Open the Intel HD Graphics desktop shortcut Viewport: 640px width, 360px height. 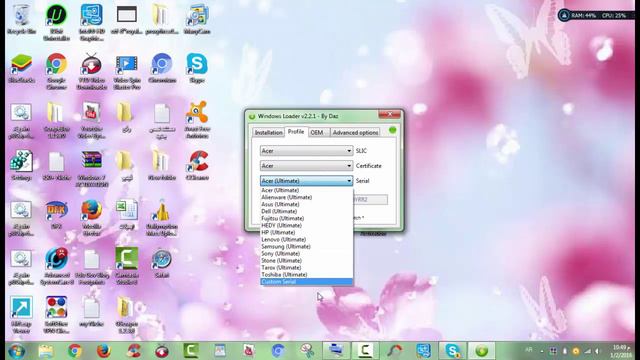[91, 22]
